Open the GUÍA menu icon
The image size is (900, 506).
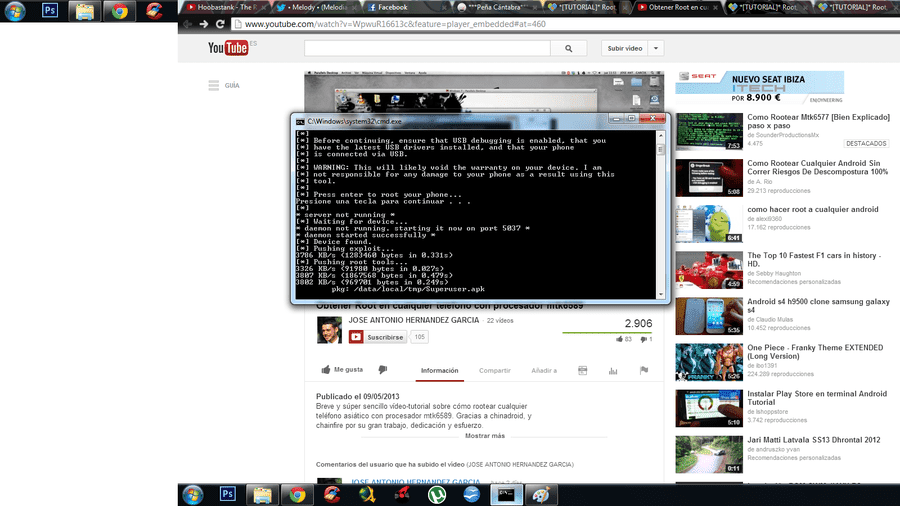[x=214, y=85]
